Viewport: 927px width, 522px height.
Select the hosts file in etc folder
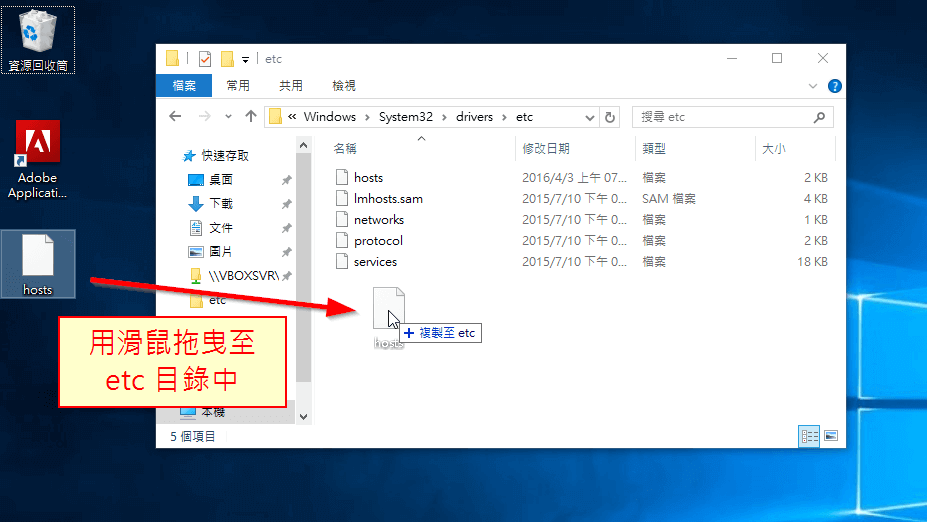(368, 178)
